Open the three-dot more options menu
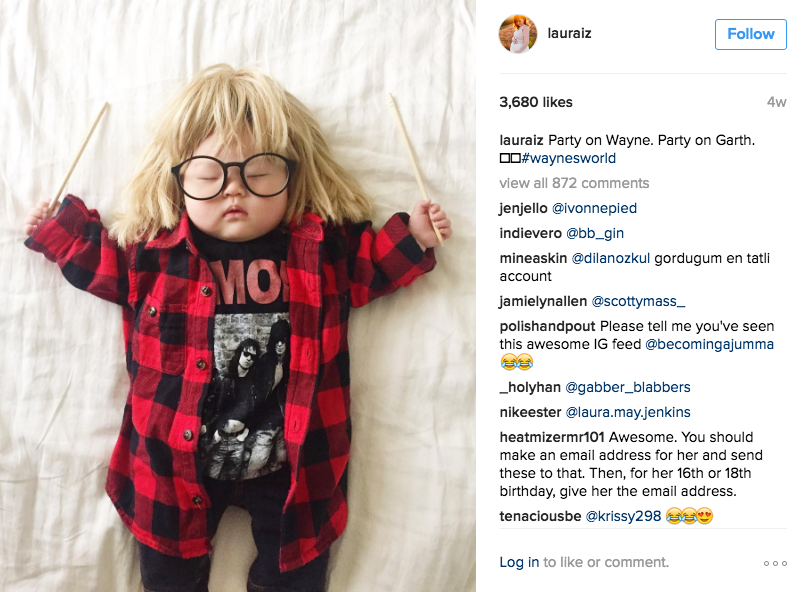 [775, 563]
